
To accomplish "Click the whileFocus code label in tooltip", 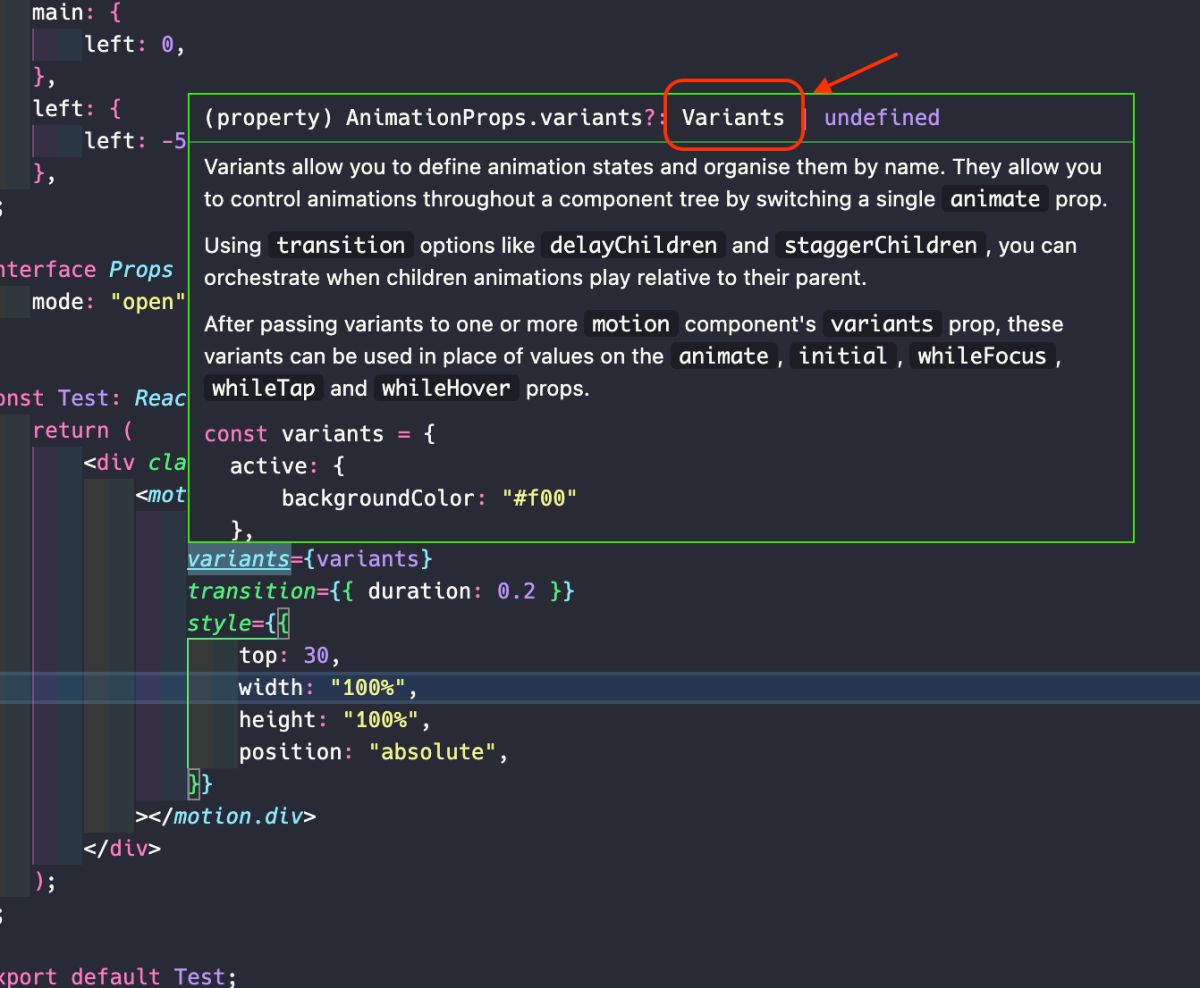I will (982, 356).
